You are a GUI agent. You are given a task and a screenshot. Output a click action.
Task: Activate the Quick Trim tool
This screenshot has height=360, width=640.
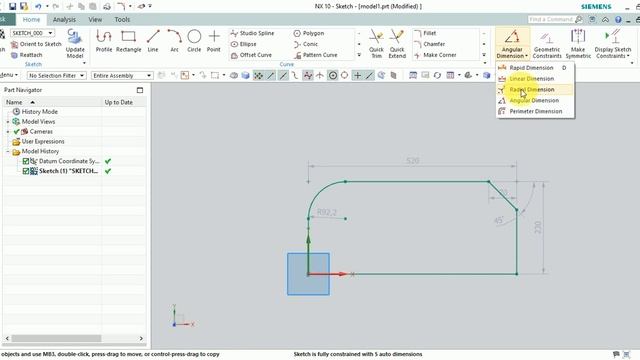point(376,44)
